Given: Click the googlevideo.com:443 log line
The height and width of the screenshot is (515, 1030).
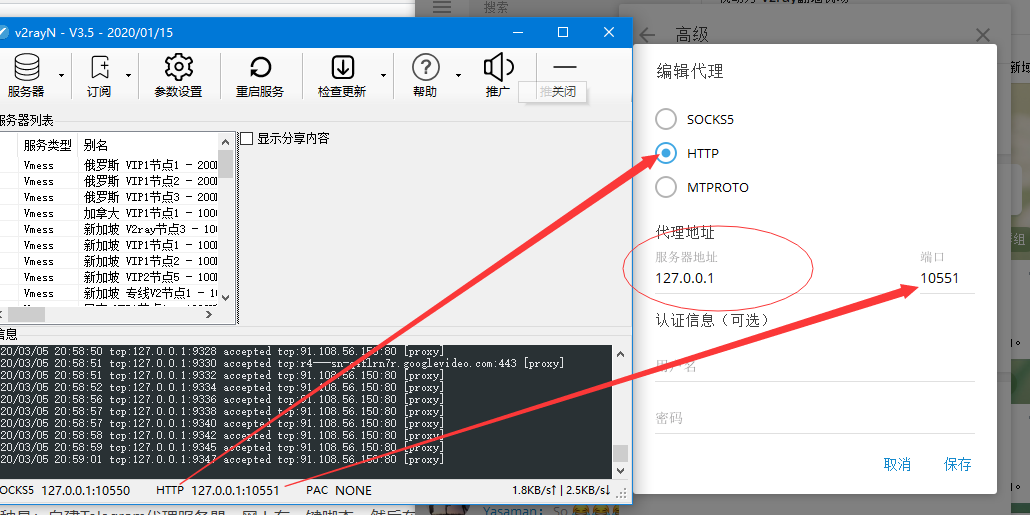Looking at the screenshot, I should (x=282, y=363).
